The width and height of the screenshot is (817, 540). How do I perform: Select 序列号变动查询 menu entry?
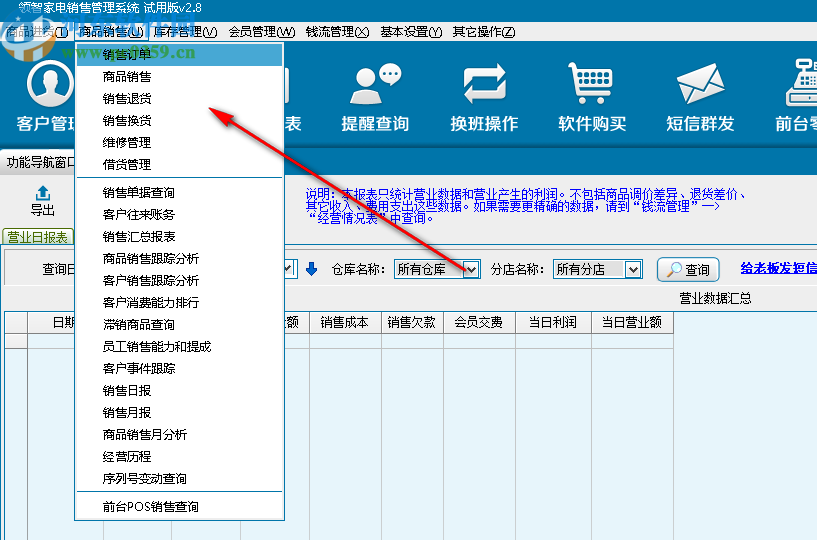pos(179,478)
